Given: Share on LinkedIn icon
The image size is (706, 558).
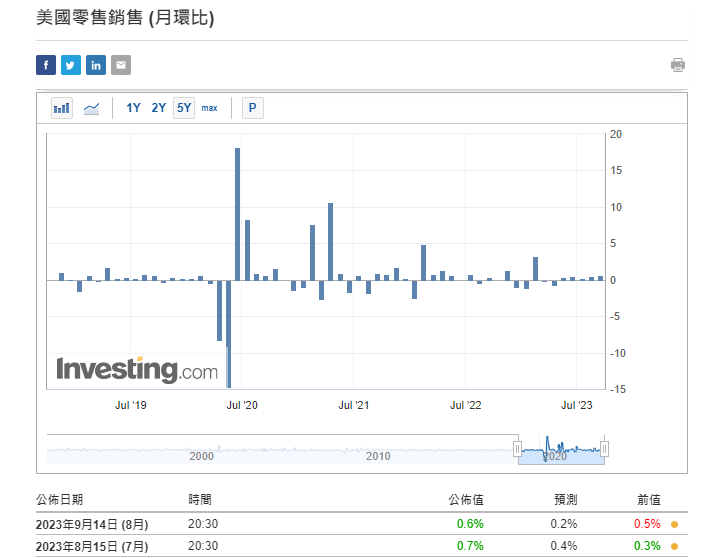Looking at the screenshot, I should click(96, 65).
